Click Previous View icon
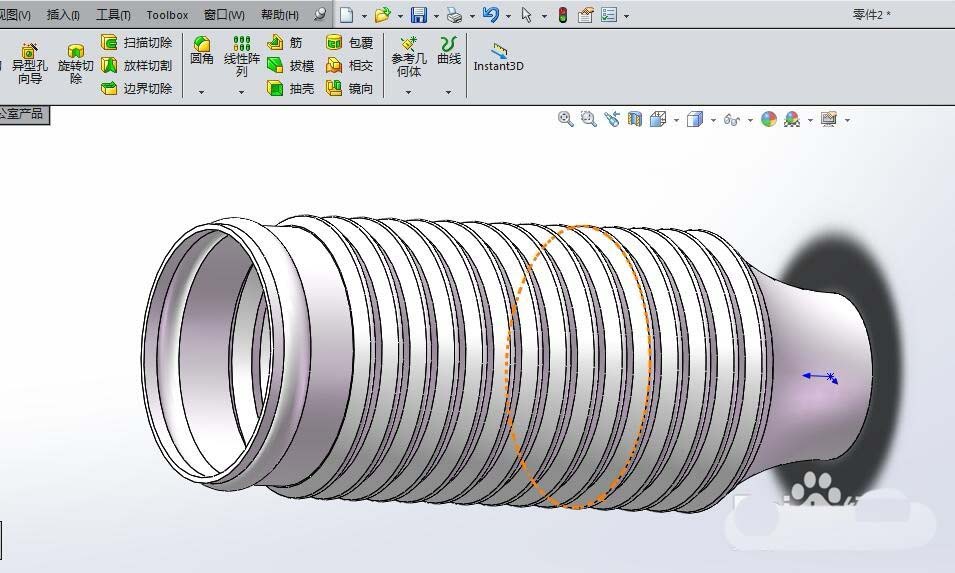The image size is (955, 573). pos(611,119)
